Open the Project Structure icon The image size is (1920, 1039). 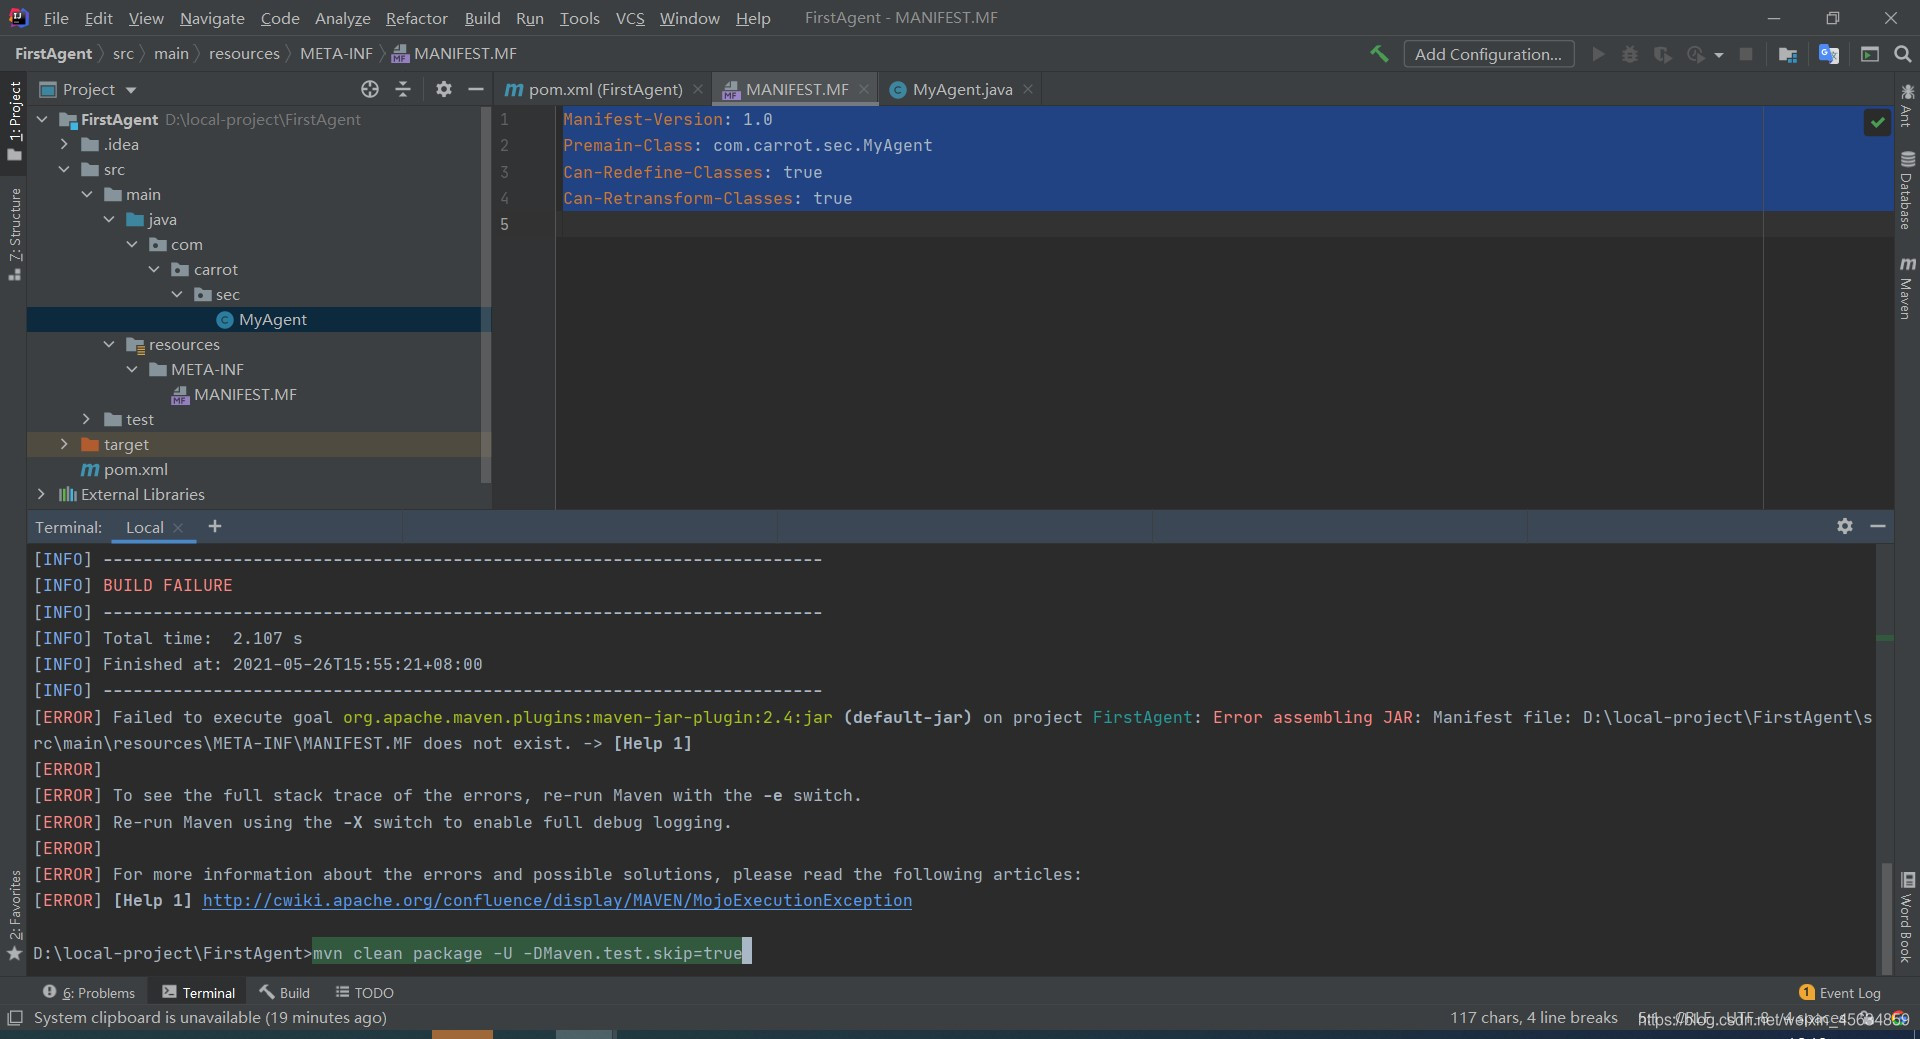pos(1788,54)
